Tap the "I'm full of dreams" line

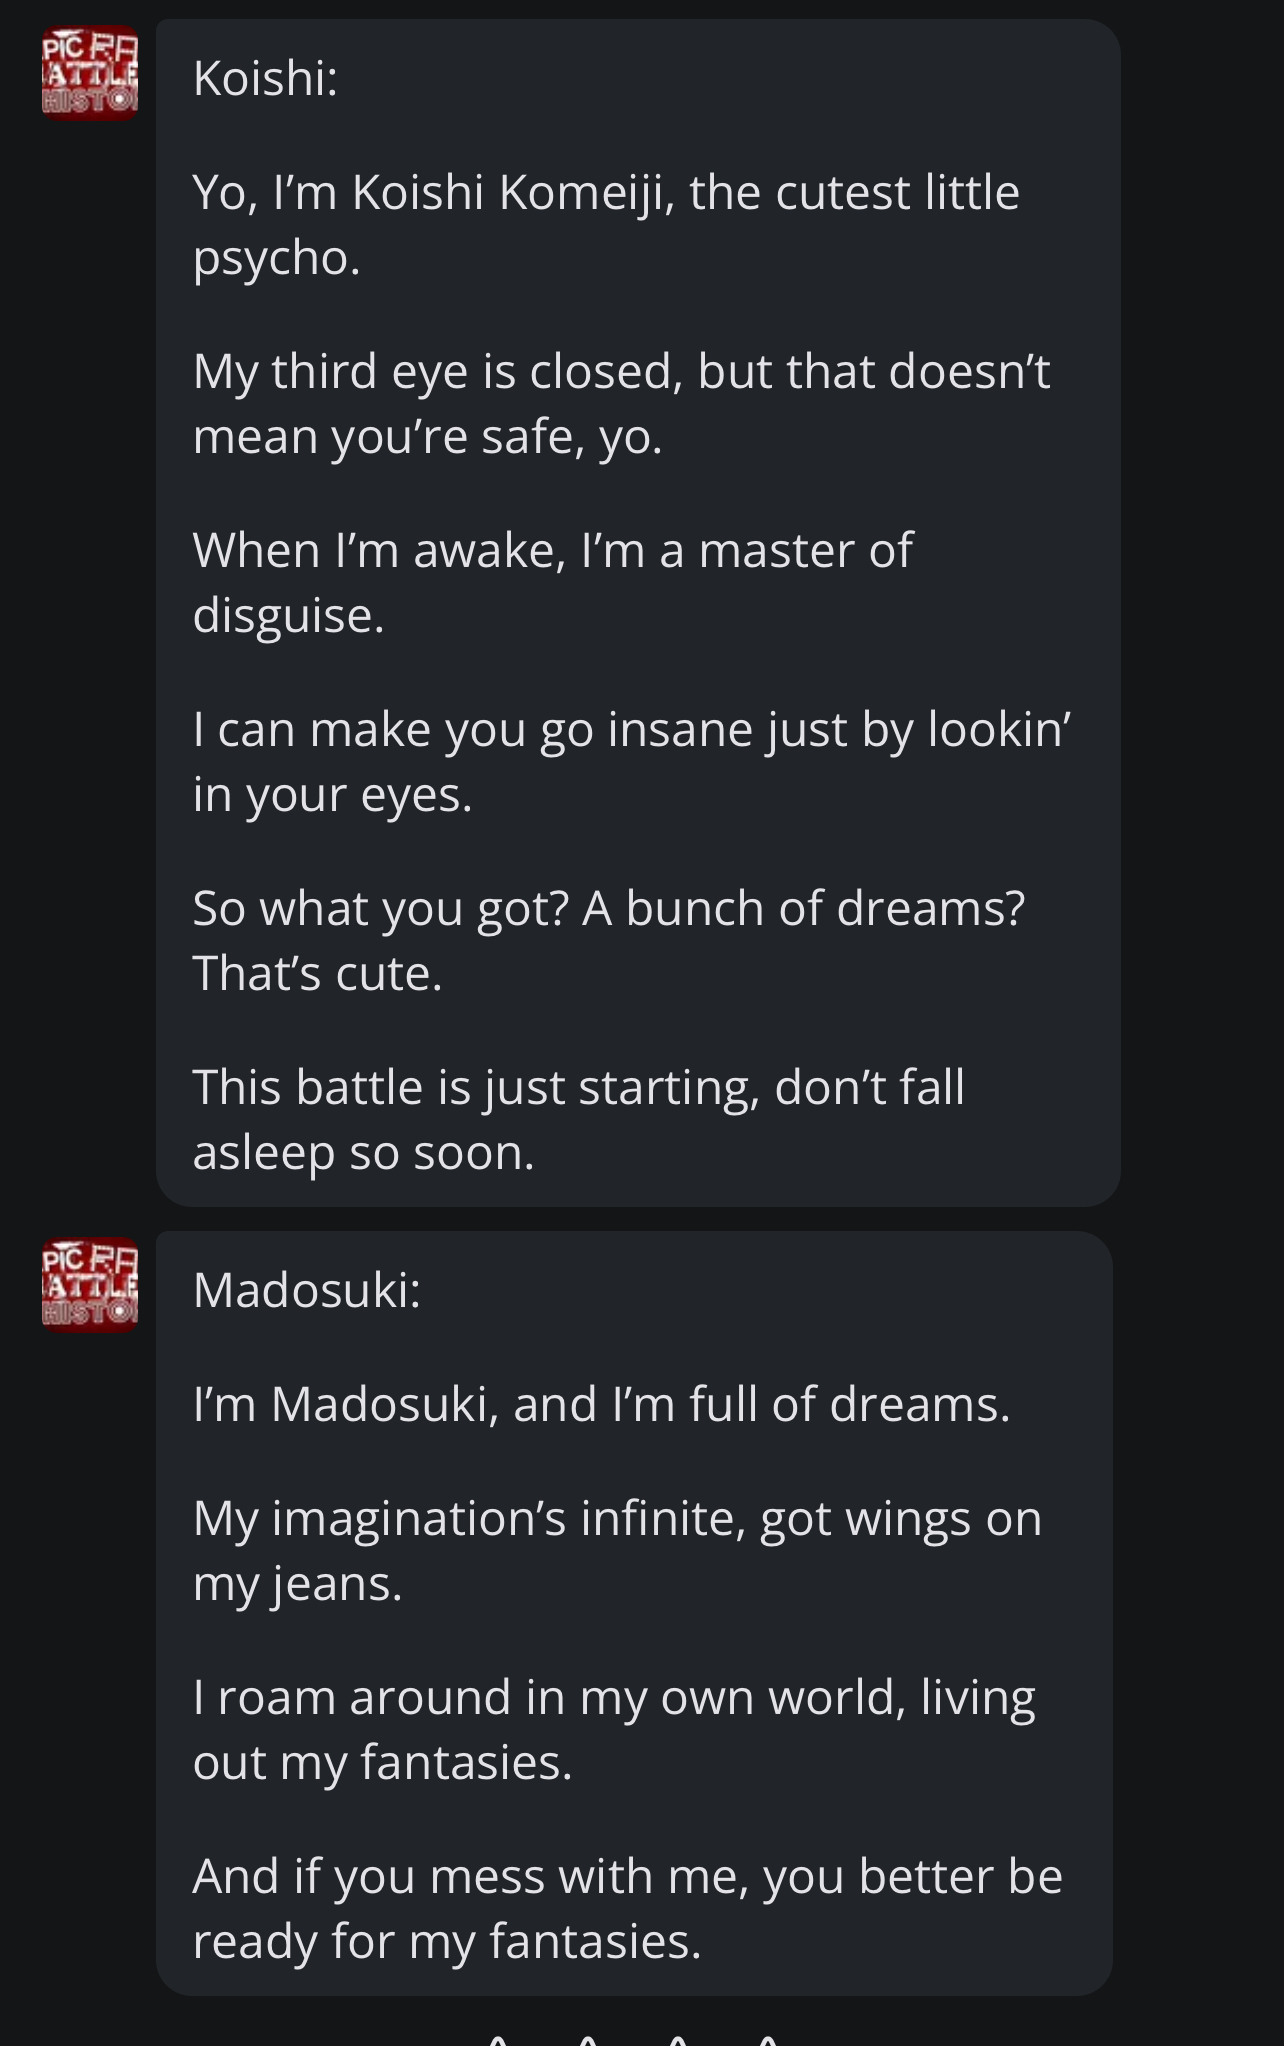[x=601, y=1404]
